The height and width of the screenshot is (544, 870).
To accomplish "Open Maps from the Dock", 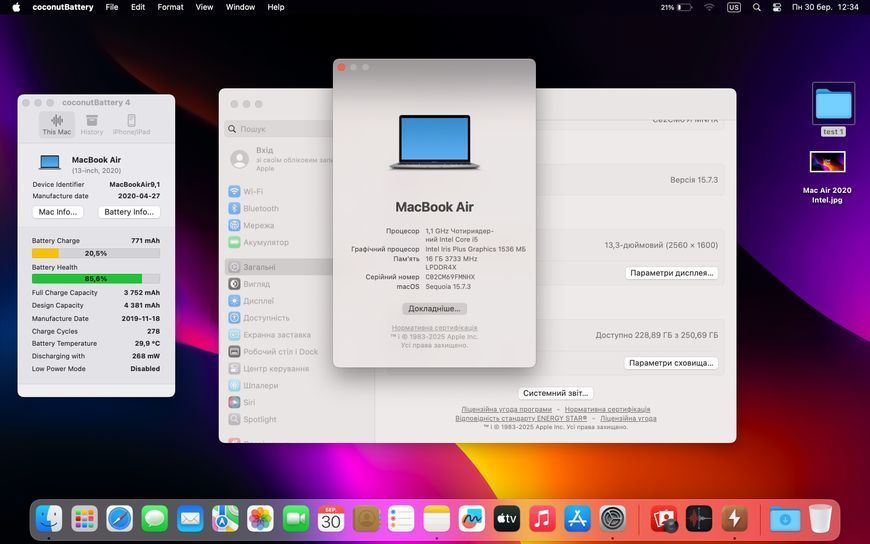I will click(x=225, y=519).
